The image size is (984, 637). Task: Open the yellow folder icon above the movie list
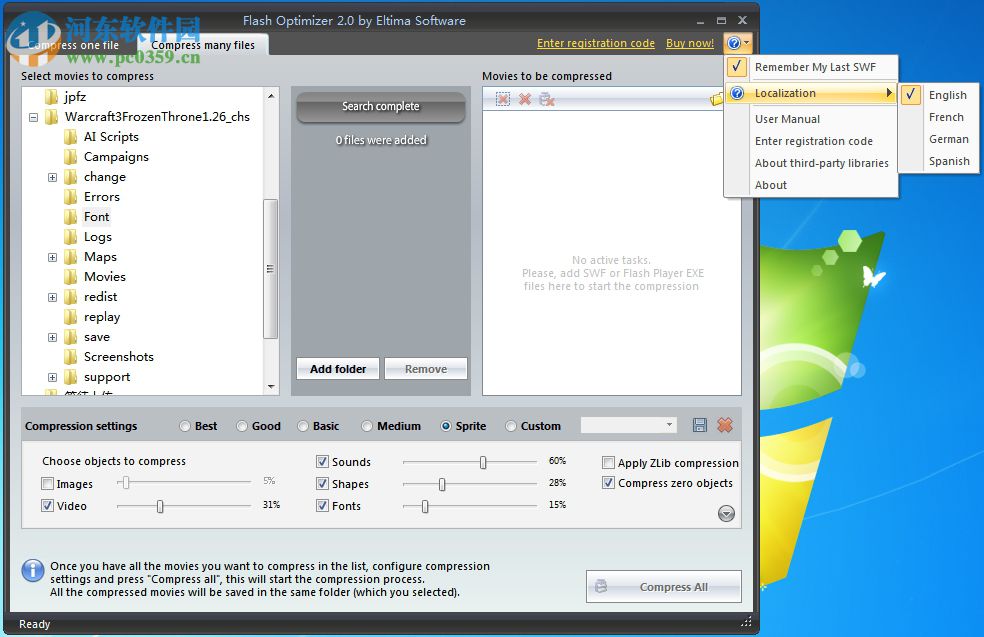point(718,99)
